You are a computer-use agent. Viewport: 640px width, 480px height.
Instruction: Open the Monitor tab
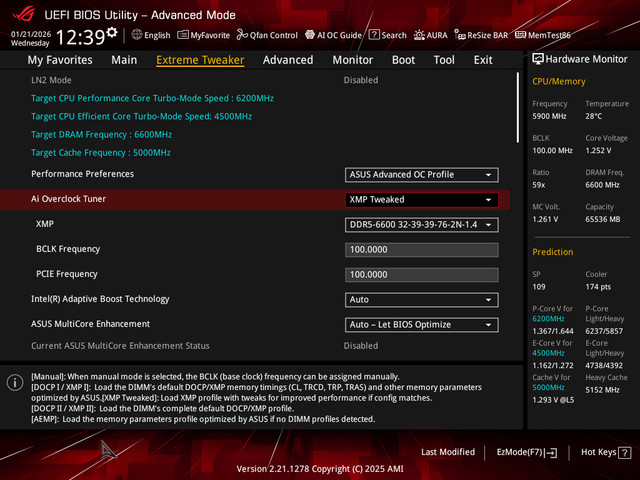click(353, 60)
